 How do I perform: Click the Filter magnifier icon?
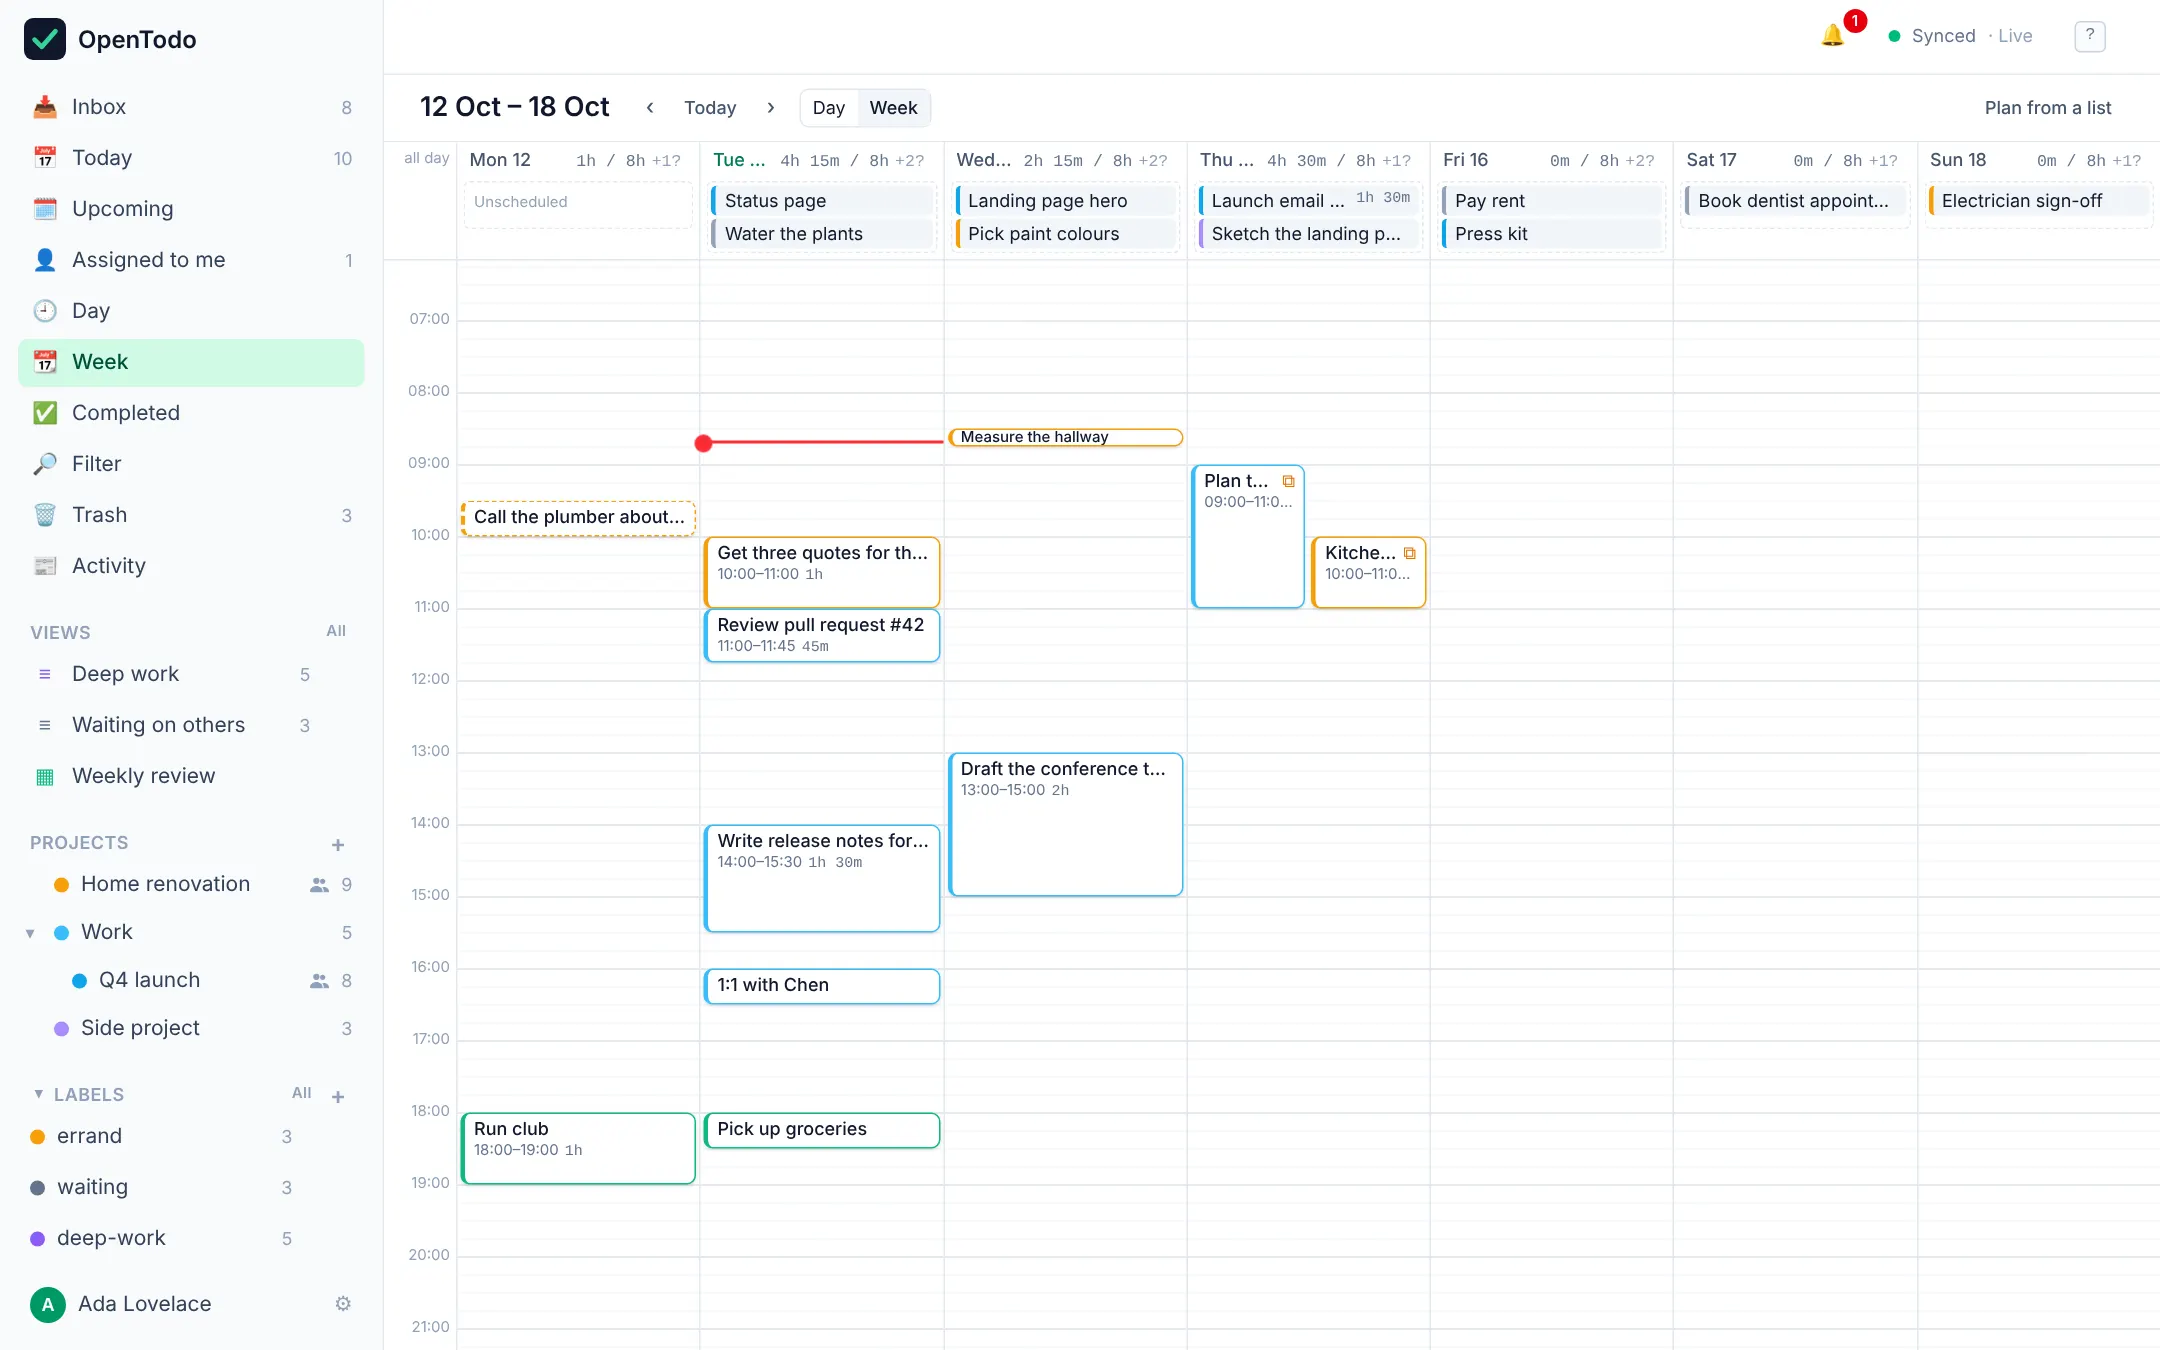(45, 464)
